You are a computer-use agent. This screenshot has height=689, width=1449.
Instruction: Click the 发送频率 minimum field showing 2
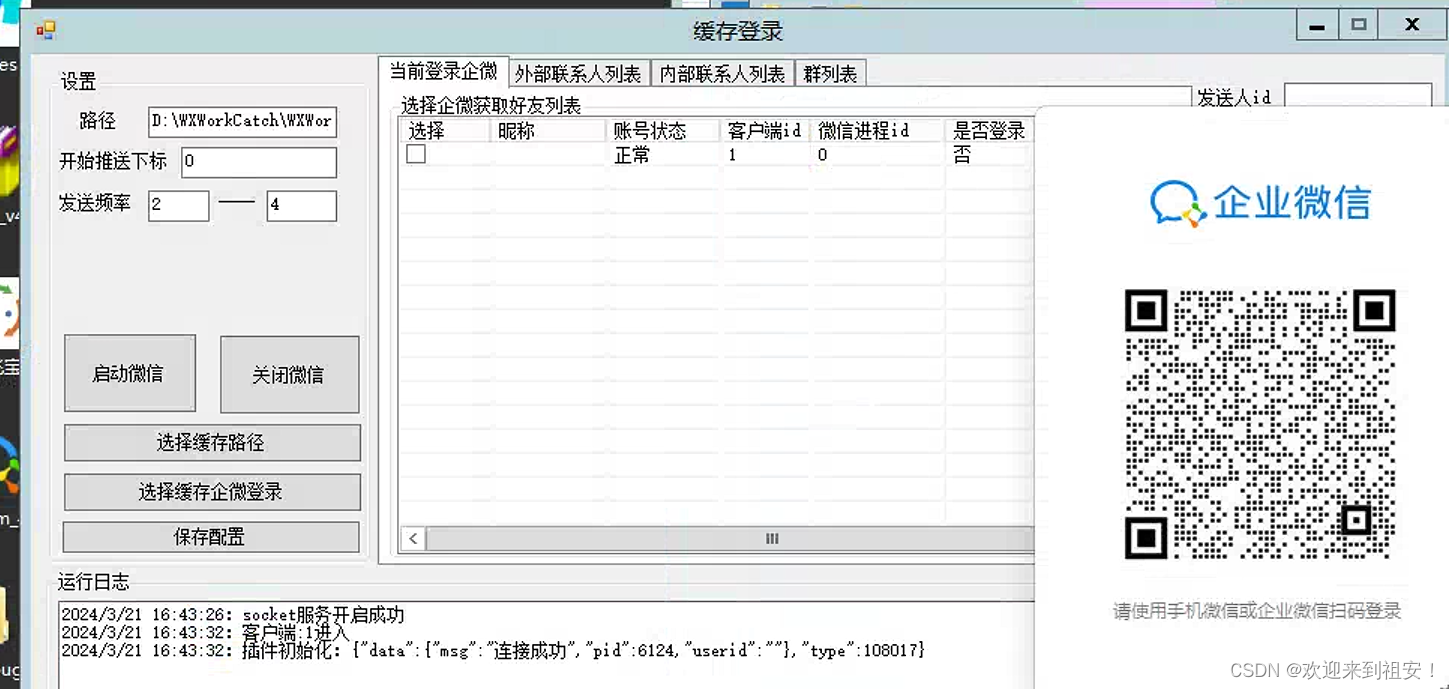[178, 205]
